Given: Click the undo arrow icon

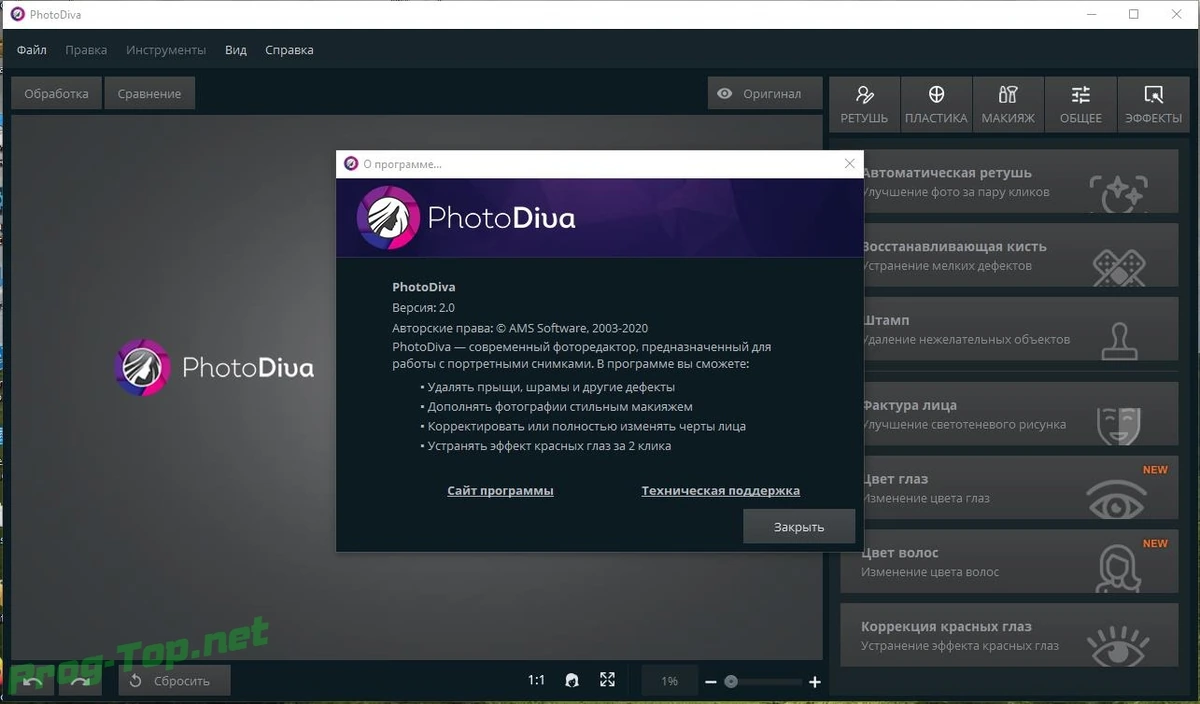Looking at the screenshot, I should [33, 681].
